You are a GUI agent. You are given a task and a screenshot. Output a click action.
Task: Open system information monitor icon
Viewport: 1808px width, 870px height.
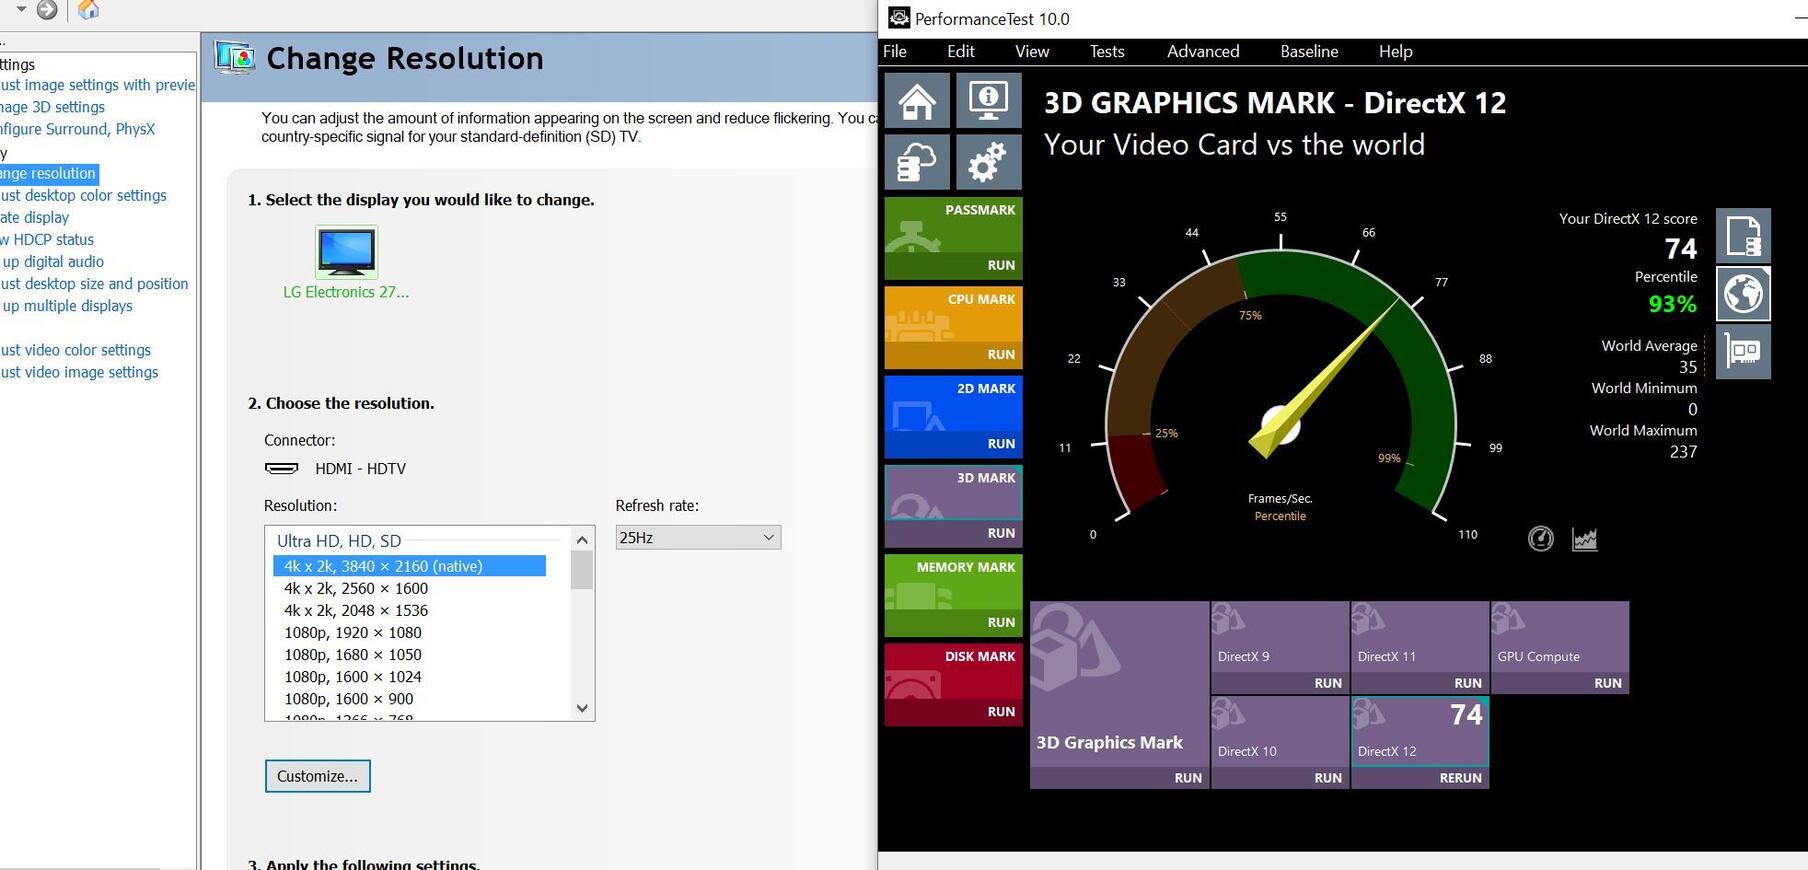(989, 100)
